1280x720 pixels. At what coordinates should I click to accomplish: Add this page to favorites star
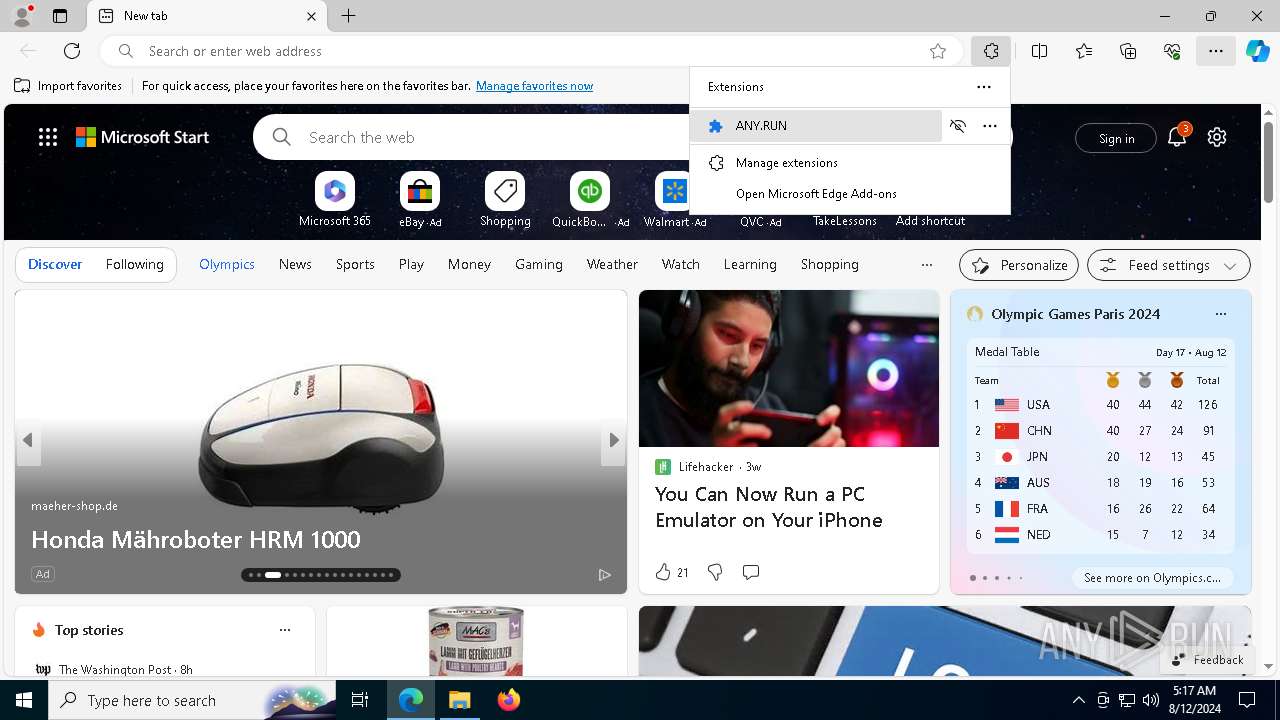click(938, 51)
